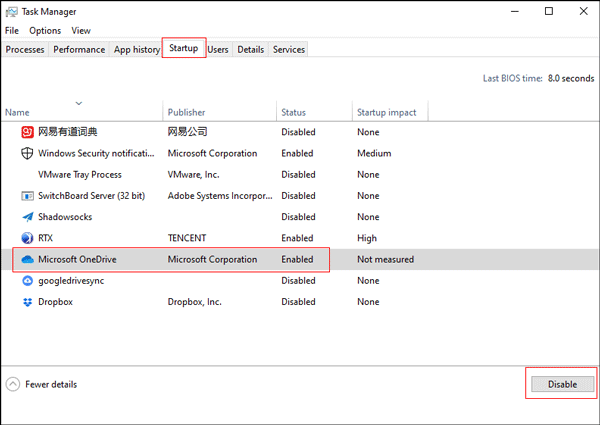Screen dimensions: 600x425
Task: Select the RTX row name
Action: tap(46, 238)
